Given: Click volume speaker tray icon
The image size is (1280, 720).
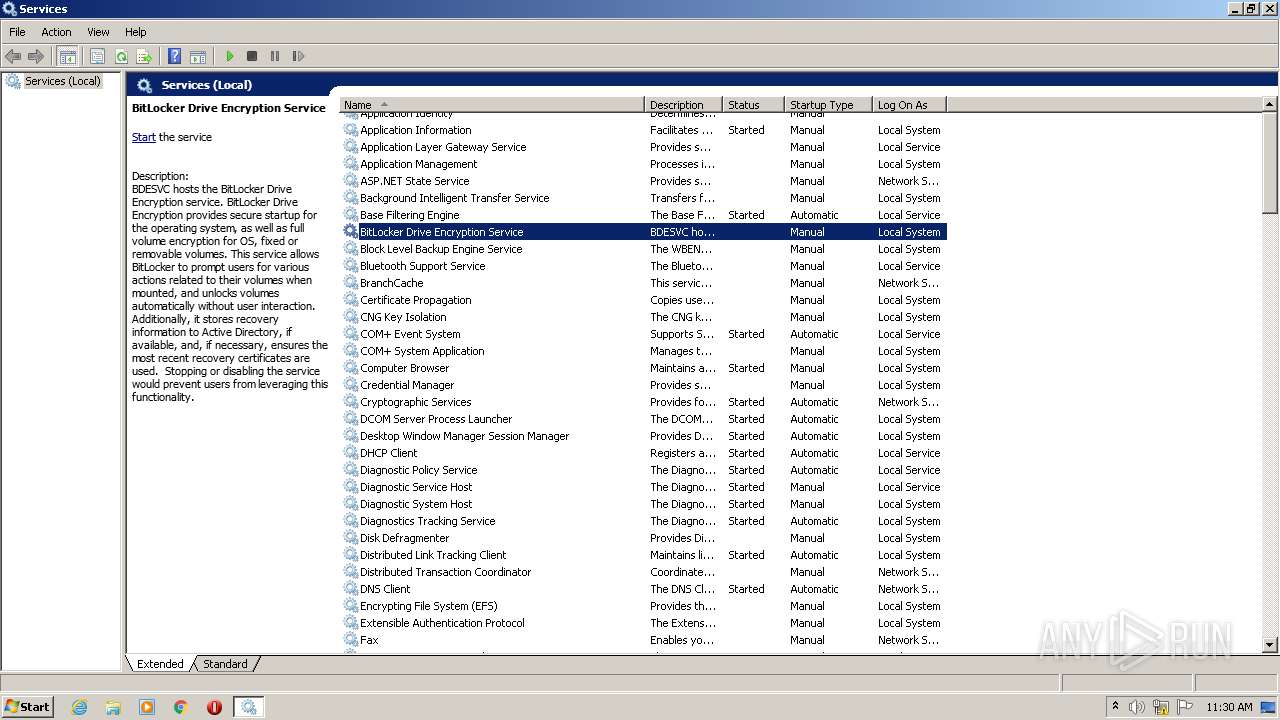Looking at the screenshot, I should click(x=1136, y=707).
